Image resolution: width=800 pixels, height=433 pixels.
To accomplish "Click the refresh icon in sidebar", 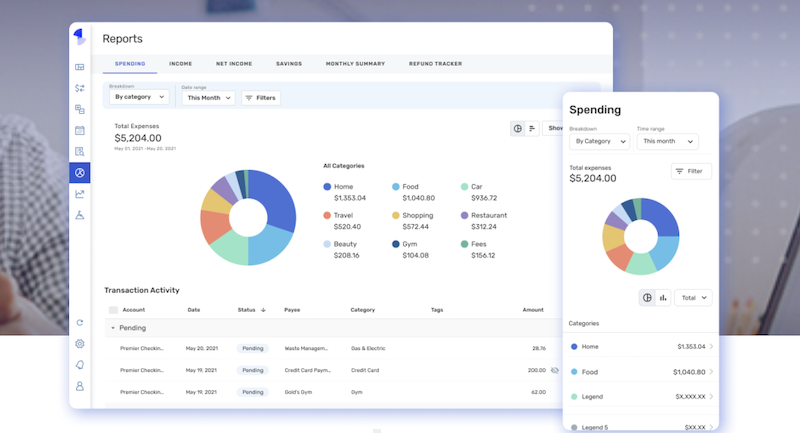I will tap(80, 323).
